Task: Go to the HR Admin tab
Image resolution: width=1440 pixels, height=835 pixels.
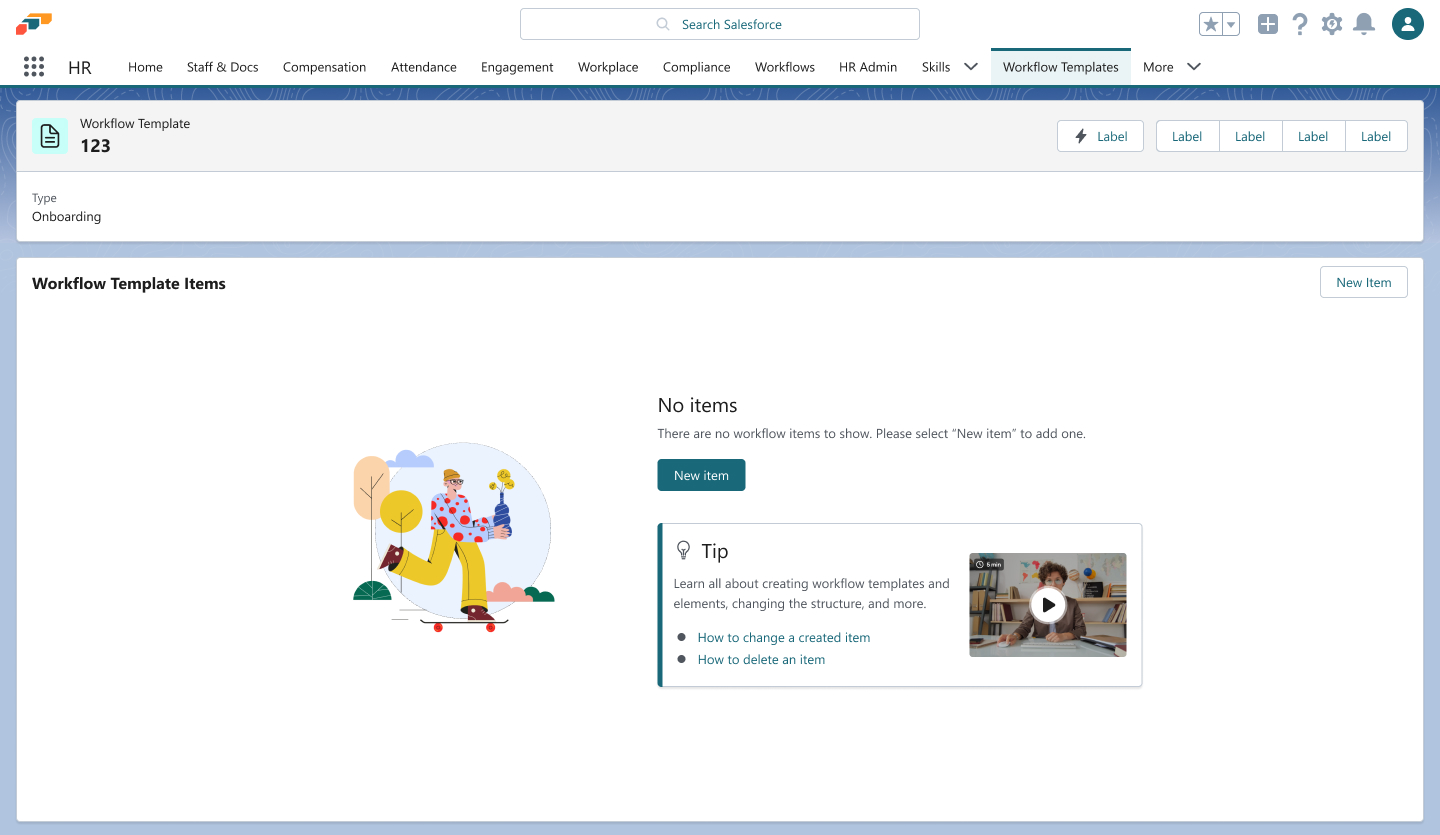Action: pos(868,67)
